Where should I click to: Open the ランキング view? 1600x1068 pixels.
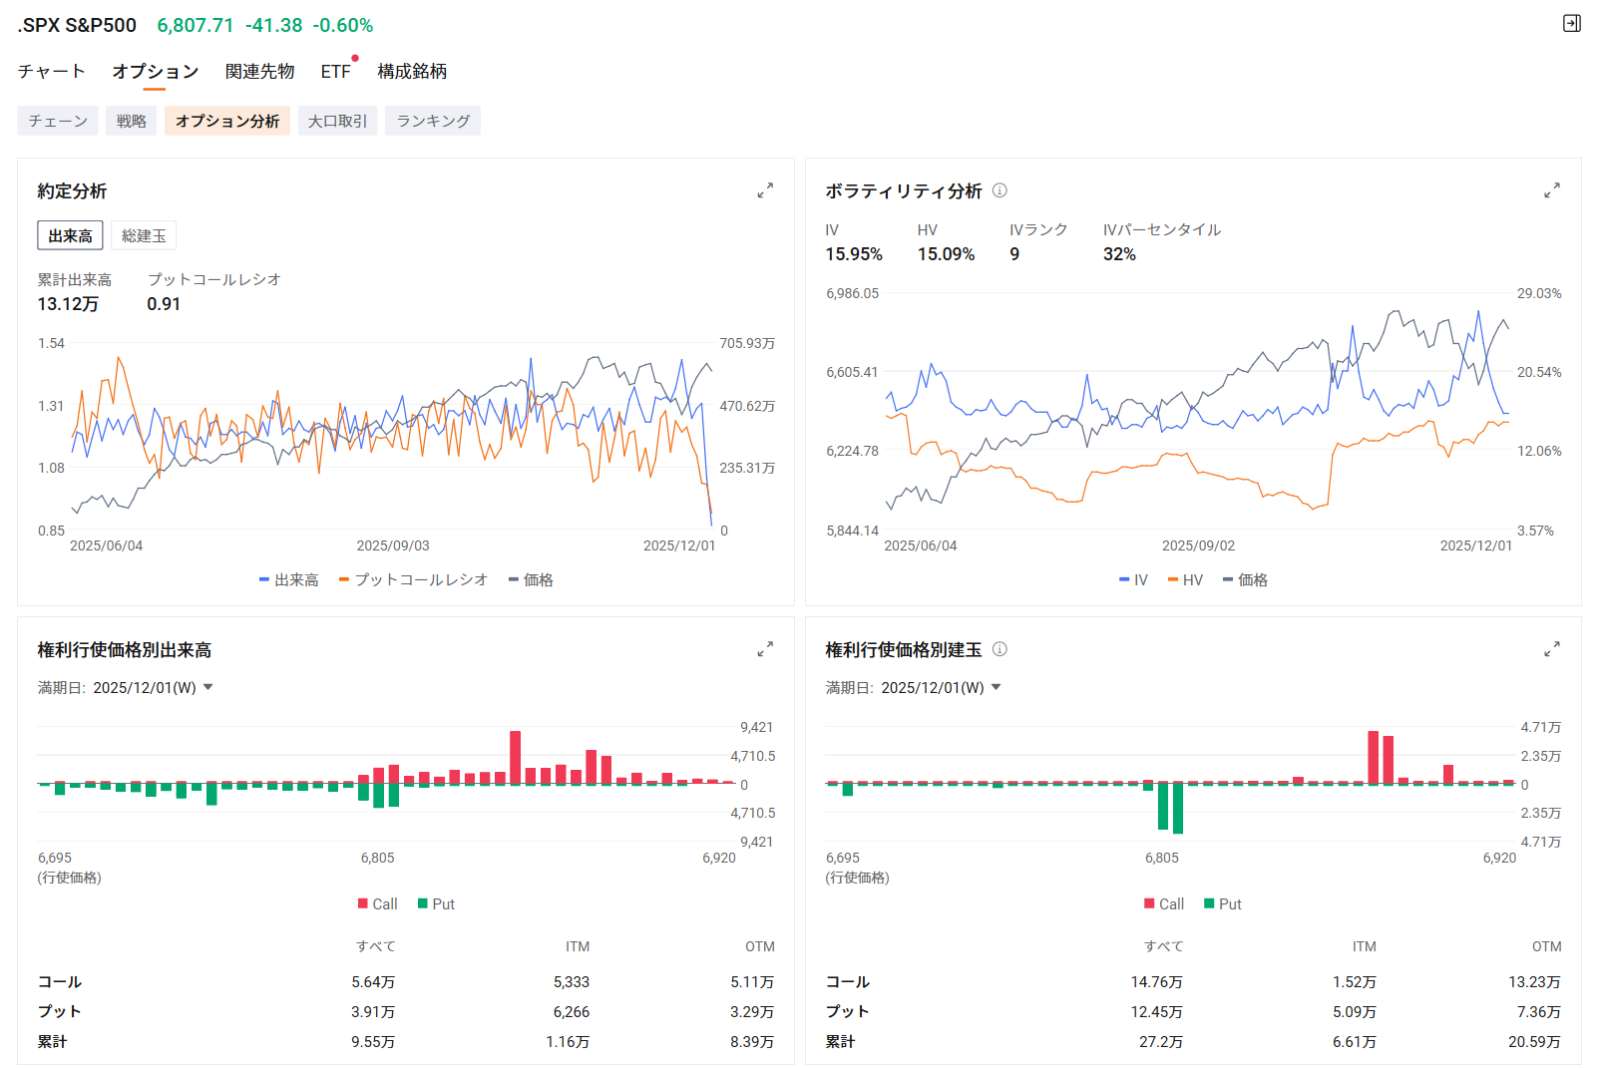click(432, 120)
